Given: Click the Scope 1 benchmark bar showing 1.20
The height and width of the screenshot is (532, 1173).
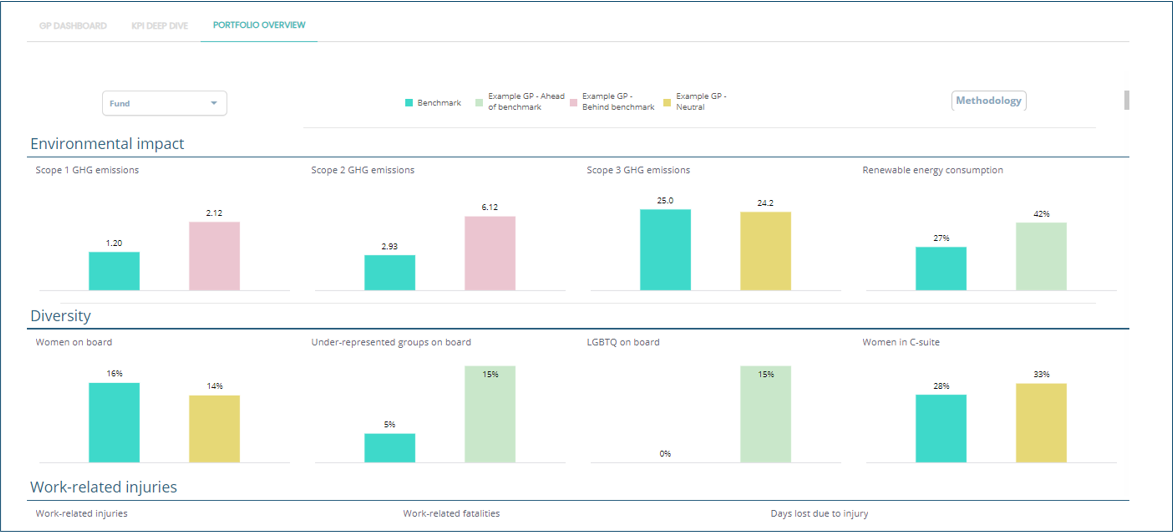Looking at the screenshot, I should [x=114, y=271].
